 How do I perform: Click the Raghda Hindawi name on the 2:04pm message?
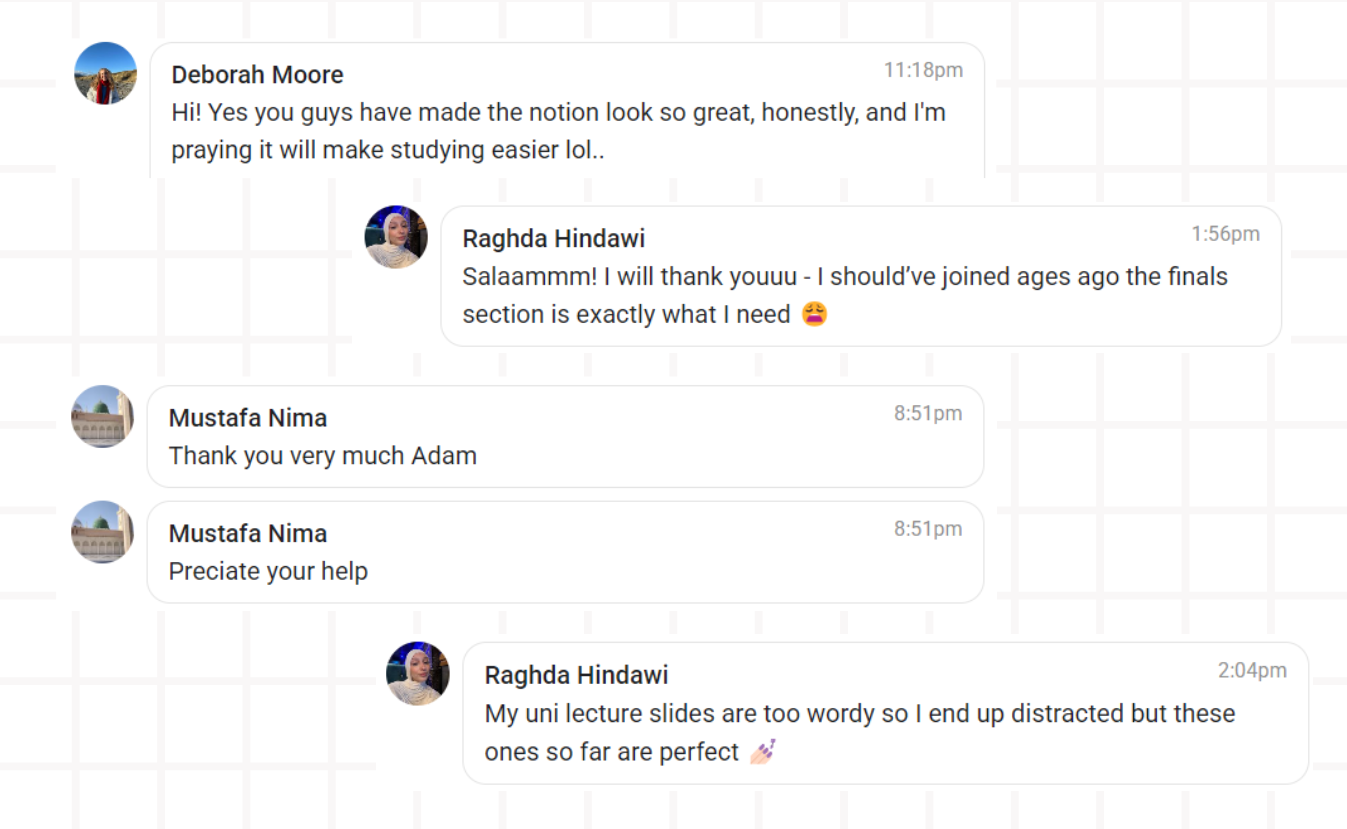point(576,675)
